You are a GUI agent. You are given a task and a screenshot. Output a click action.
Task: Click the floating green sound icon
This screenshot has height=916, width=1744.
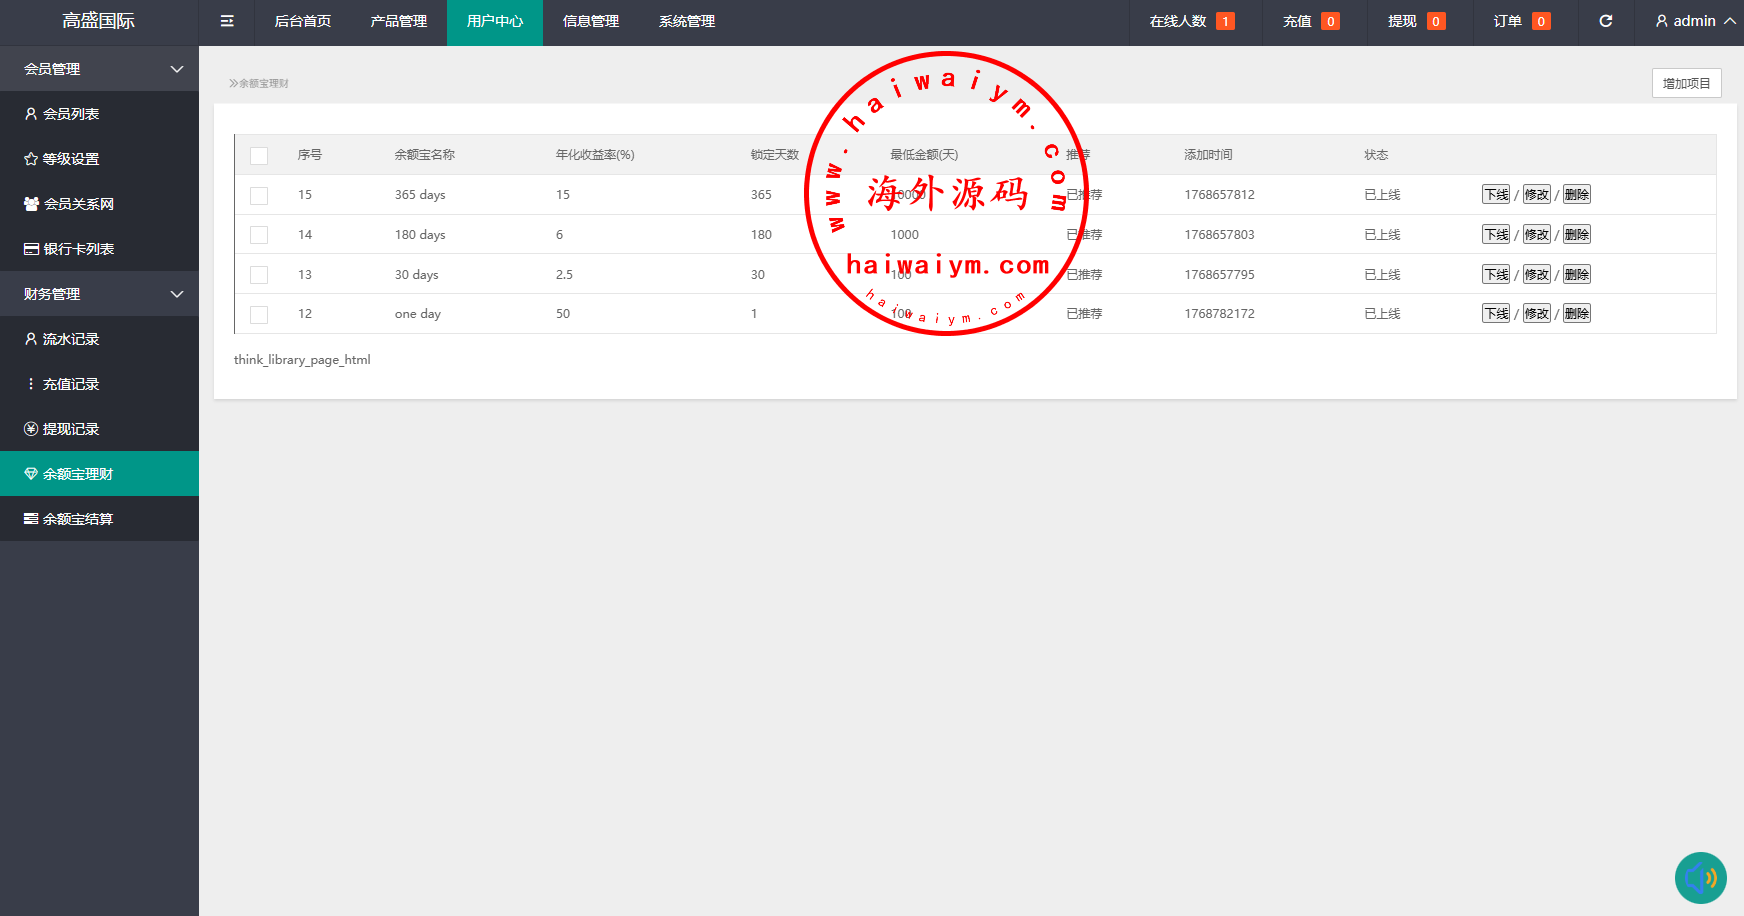[1700, 877]
